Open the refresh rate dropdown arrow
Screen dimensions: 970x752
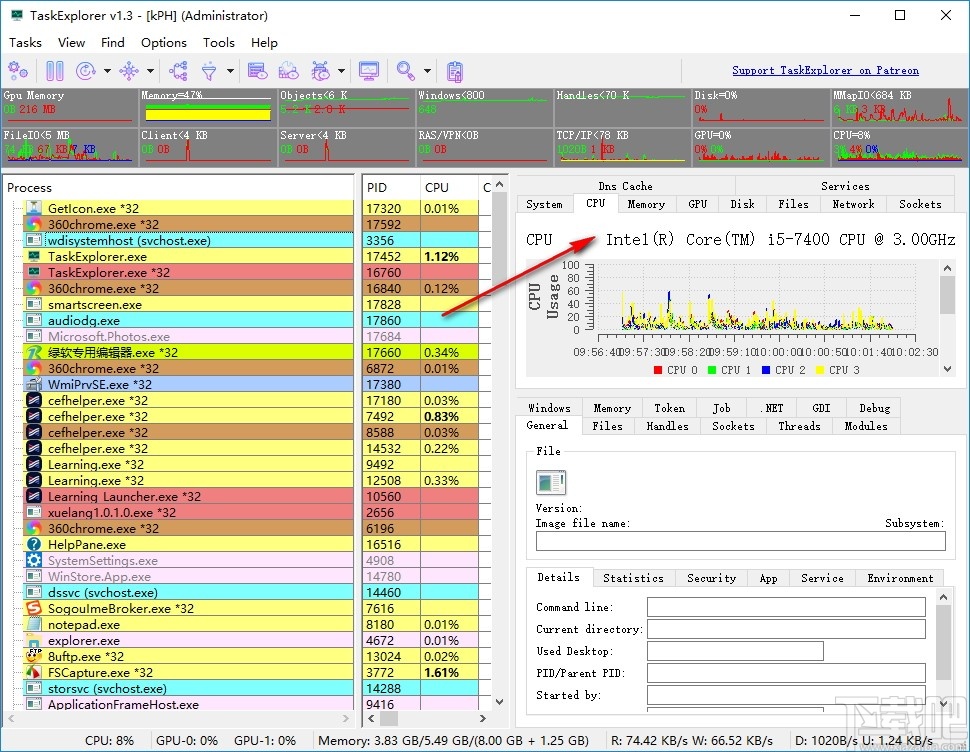point(108,71)
